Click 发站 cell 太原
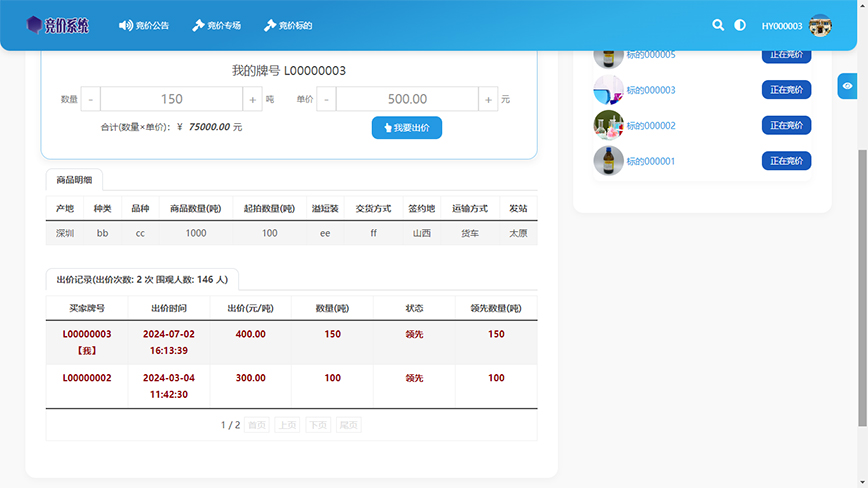 [x=518, y=233]
